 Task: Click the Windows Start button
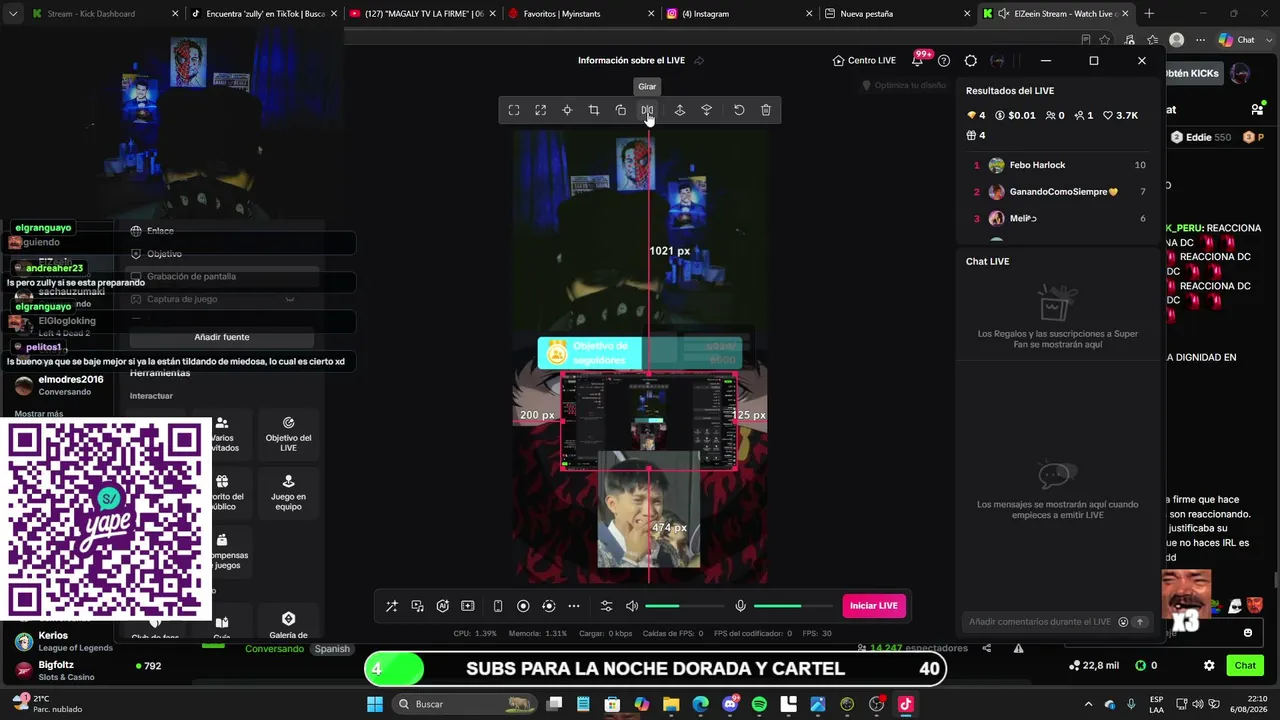pyautogui.click(x=375, y=704)
